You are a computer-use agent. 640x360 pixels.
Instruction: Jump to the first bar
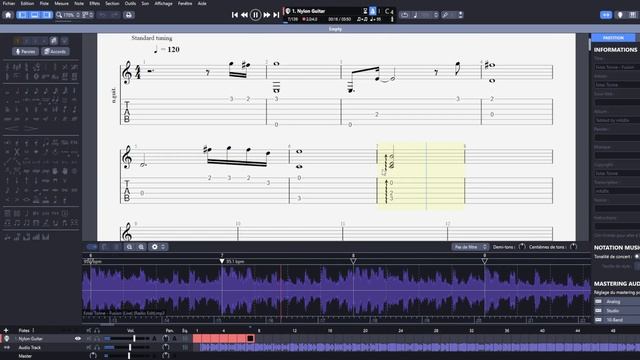pyautogui.click(x=235, y=15)
